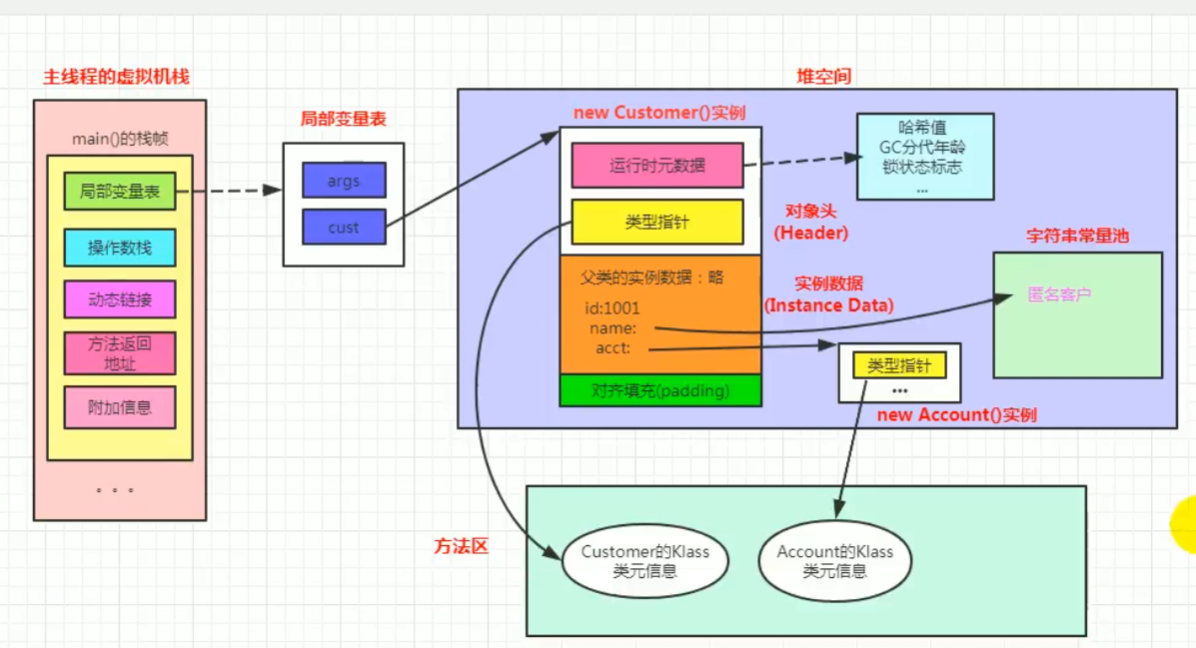Click the name: field text

(x=612, y=329)
